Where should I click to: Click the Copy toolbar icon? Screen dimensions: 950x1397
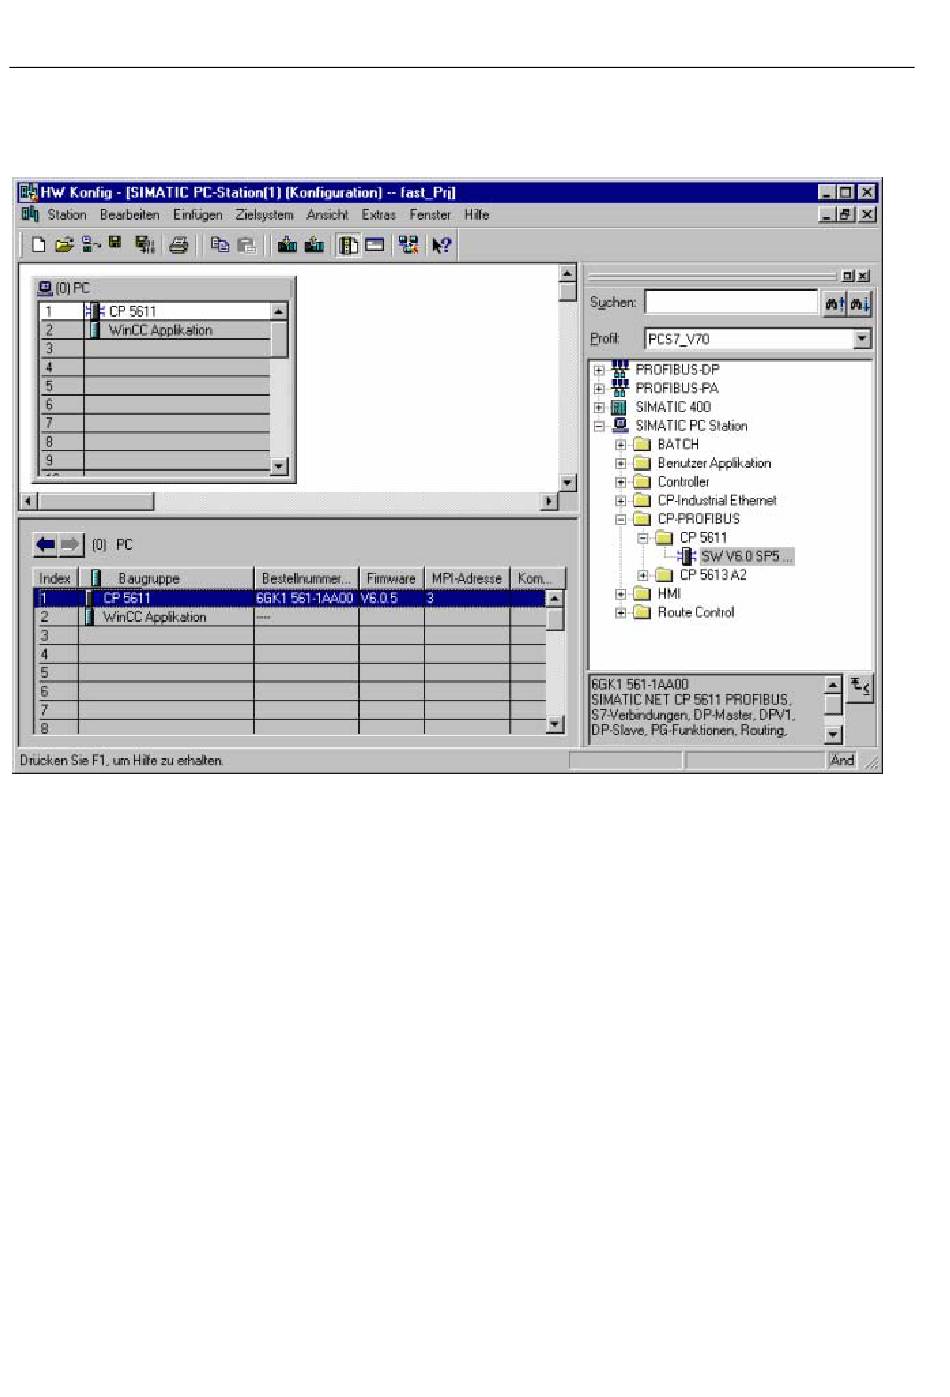(x=220, y=245)
